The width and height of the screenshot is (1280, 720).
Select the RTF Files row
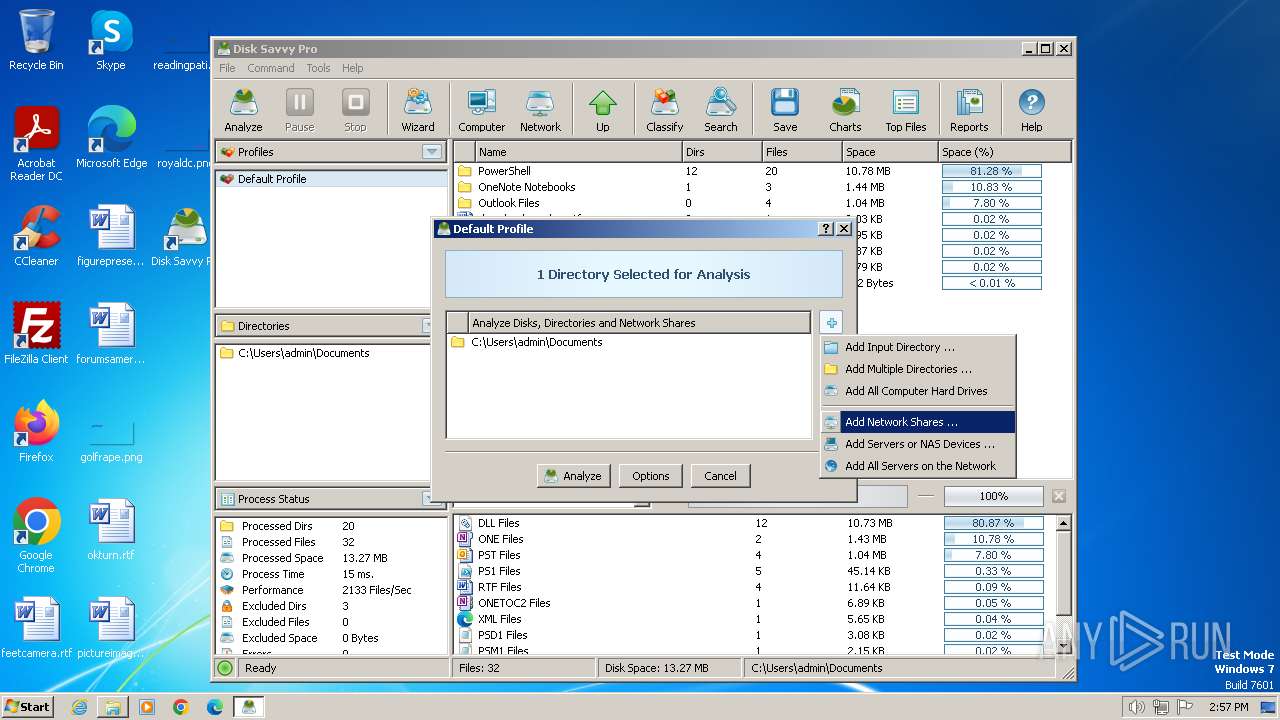pos(755,587)
